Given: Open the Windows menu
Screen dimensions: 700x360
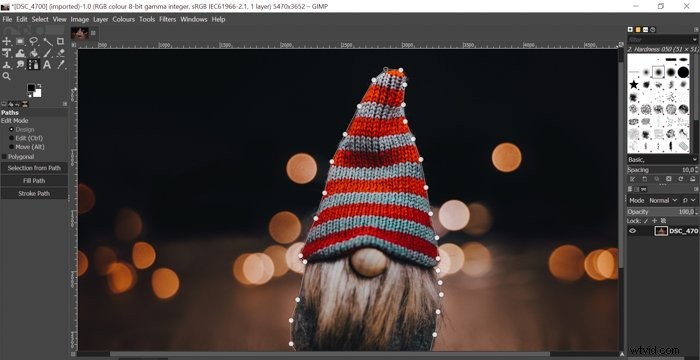Looking at the screenshot, I should (194, 19).
